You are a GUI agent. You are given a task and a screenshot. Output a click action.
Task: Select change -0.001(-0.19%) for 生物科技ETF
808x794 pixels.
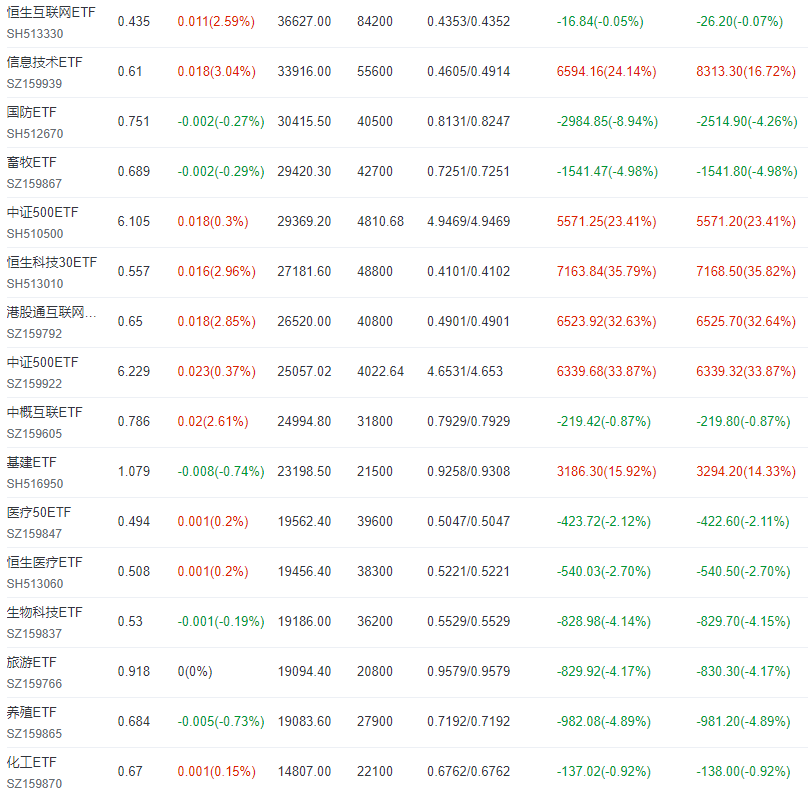(221, 621)
